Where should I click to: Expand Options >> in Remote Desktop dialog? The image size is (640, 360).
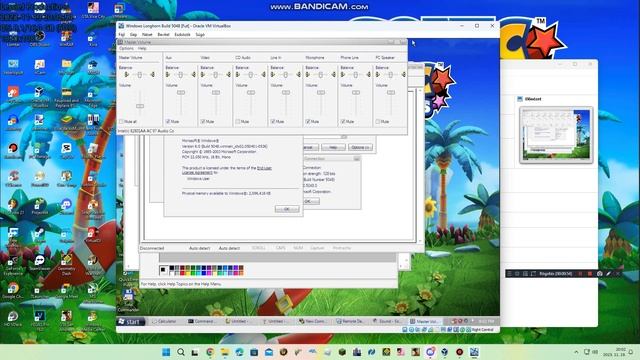pyautogui.click(x=360, y=147)
